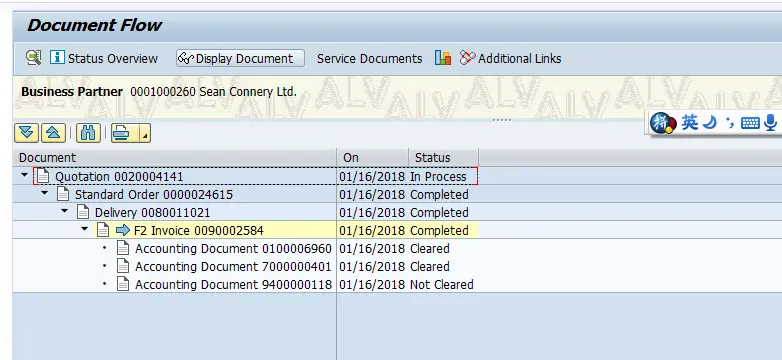Viewport: 782px width, 360px height.
Task: Click the Expand subtree down-arrows button
Action: 26,133
